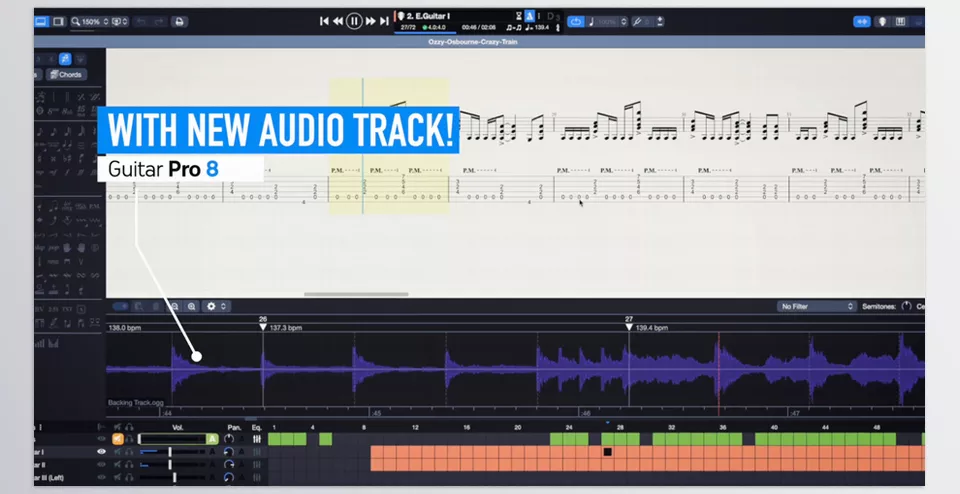Adjust the Semitones knob
The image size is (960, 494).
pos(907,306)
